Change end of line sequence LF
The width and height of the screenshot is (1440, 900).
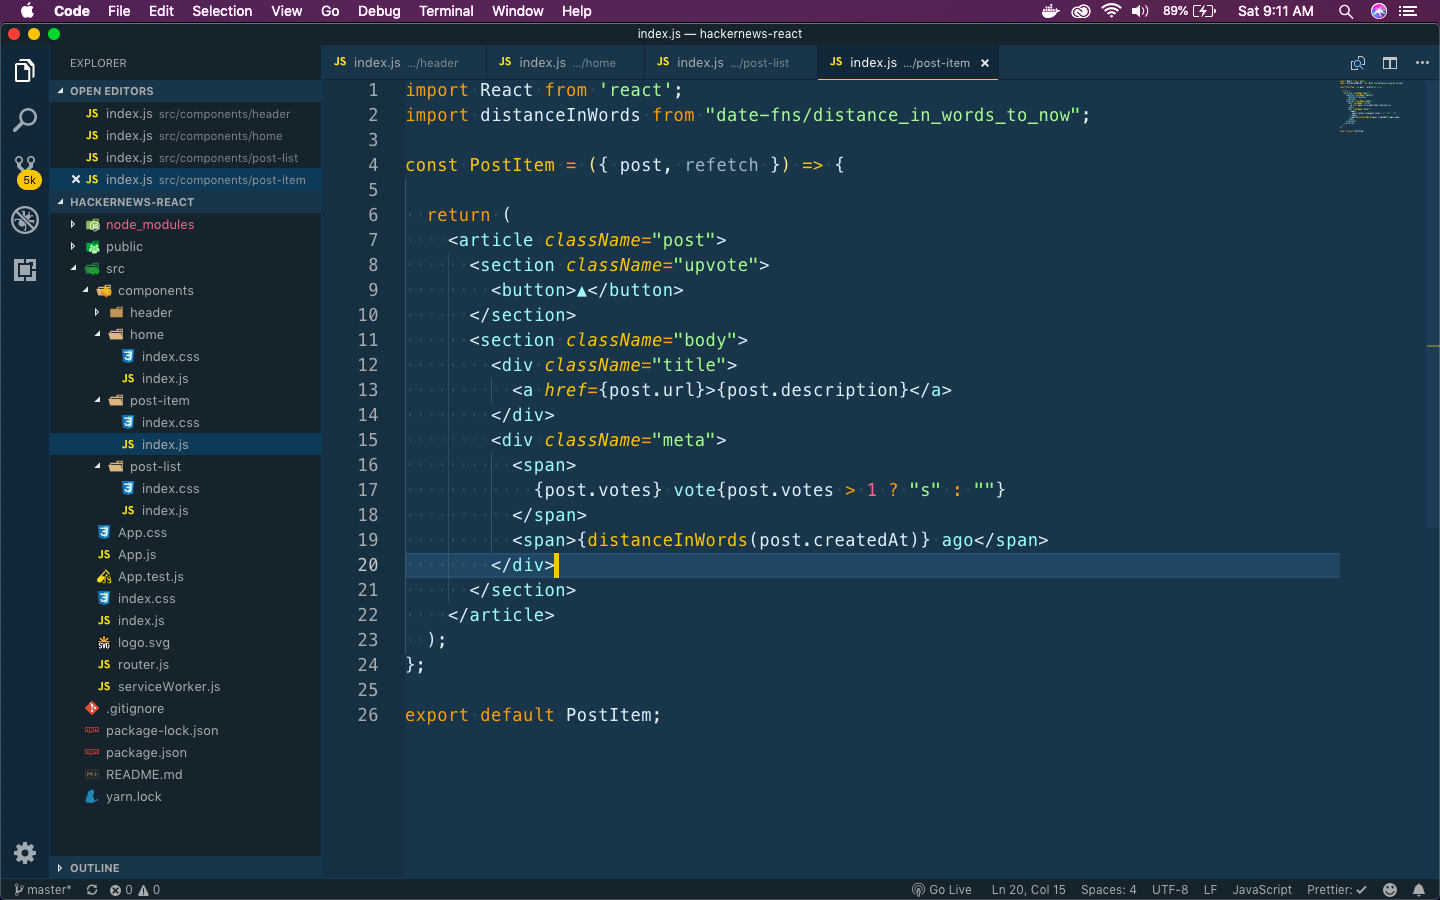pyautogui.click(x=1210, y=890)
